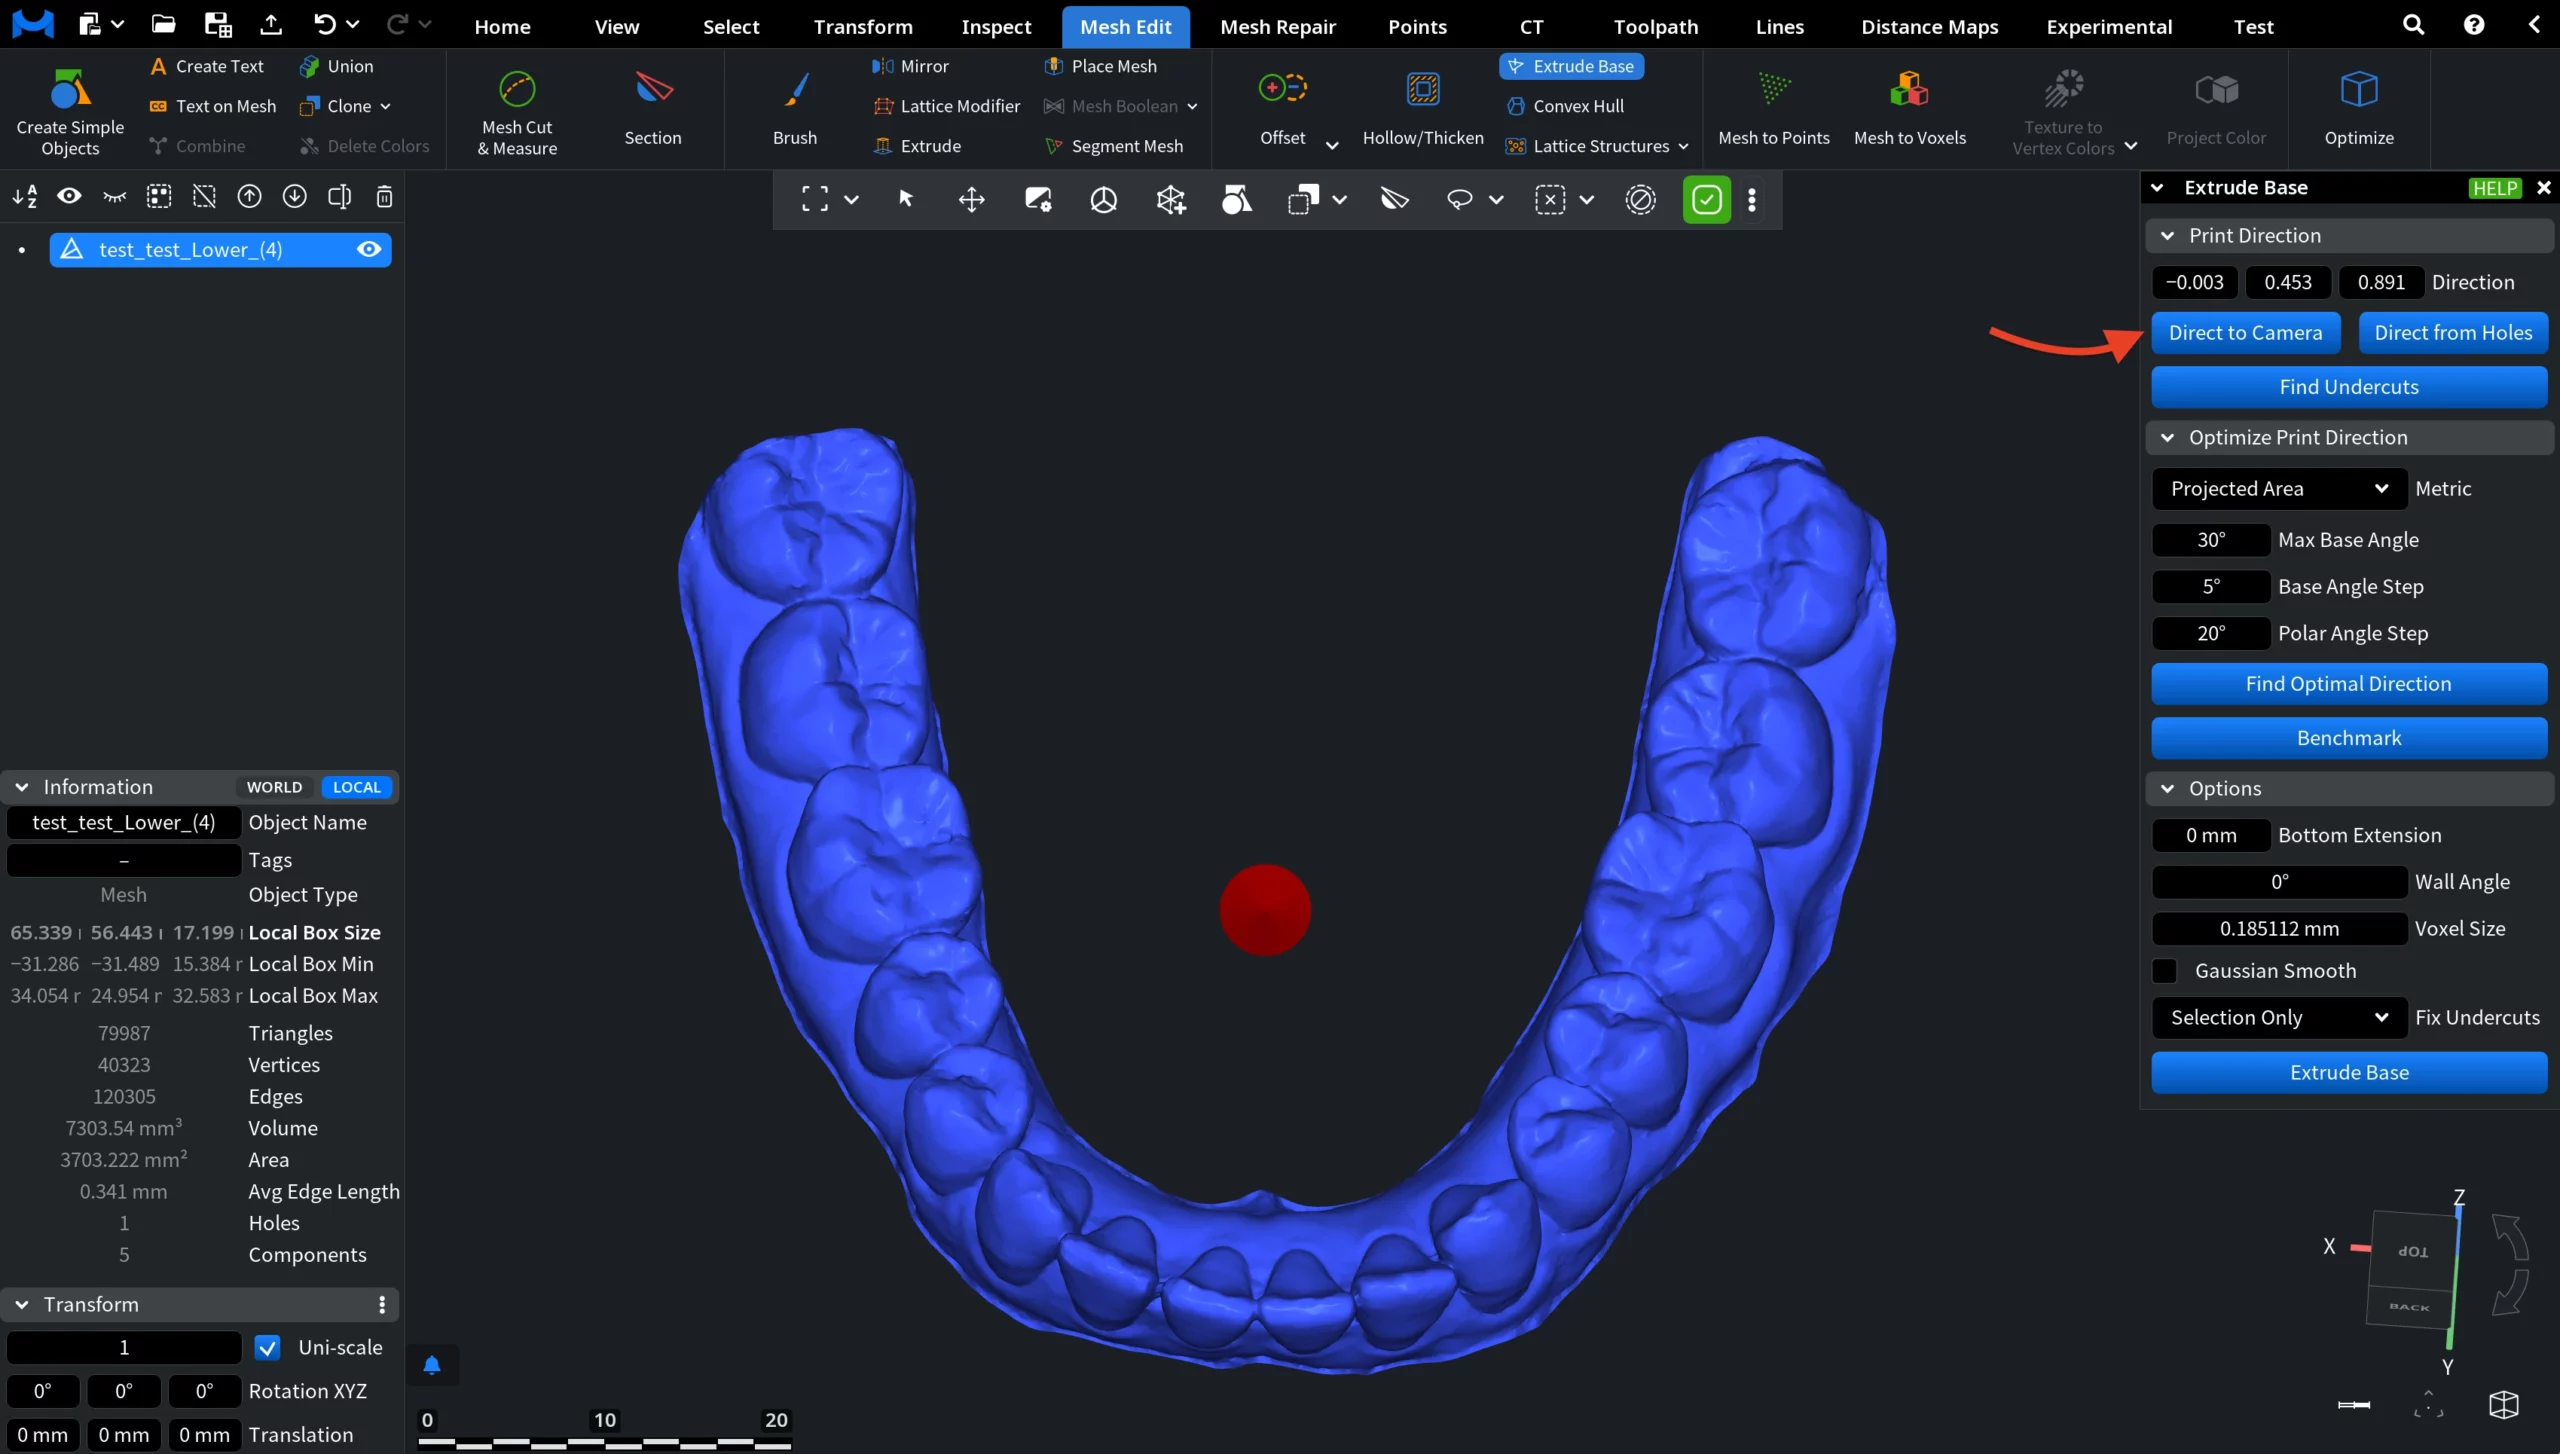
Task: Click the Direct to Camera button
Action: (2245, 333)
